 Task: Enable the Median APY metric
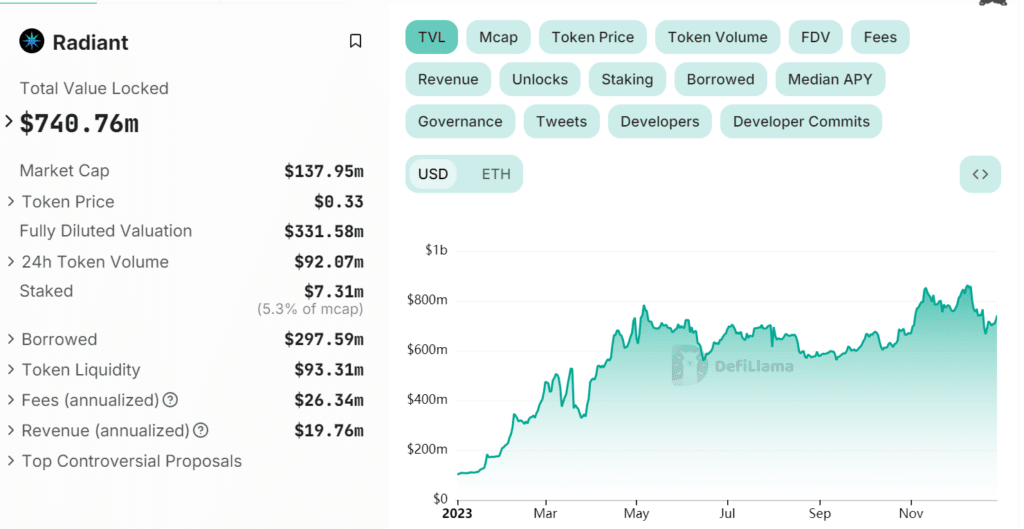(x=829, y=79)
